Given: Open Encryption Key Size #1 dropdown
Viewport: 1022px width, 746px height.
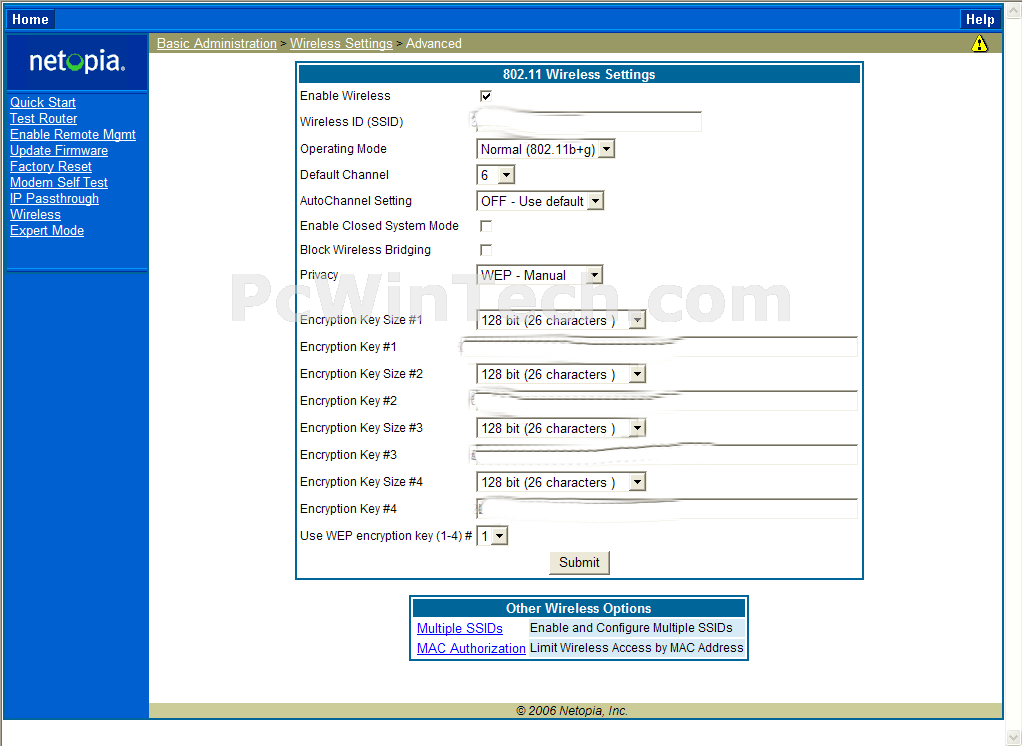Looking at the screenshot, I should click(561, 320).
